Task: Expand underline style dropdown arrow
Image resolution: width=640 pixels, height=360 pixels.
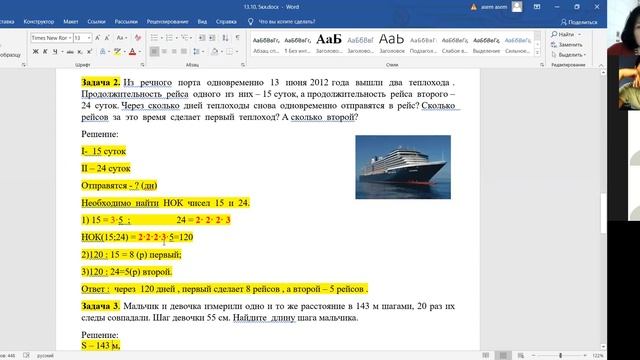Action: [x=62, y=52]
